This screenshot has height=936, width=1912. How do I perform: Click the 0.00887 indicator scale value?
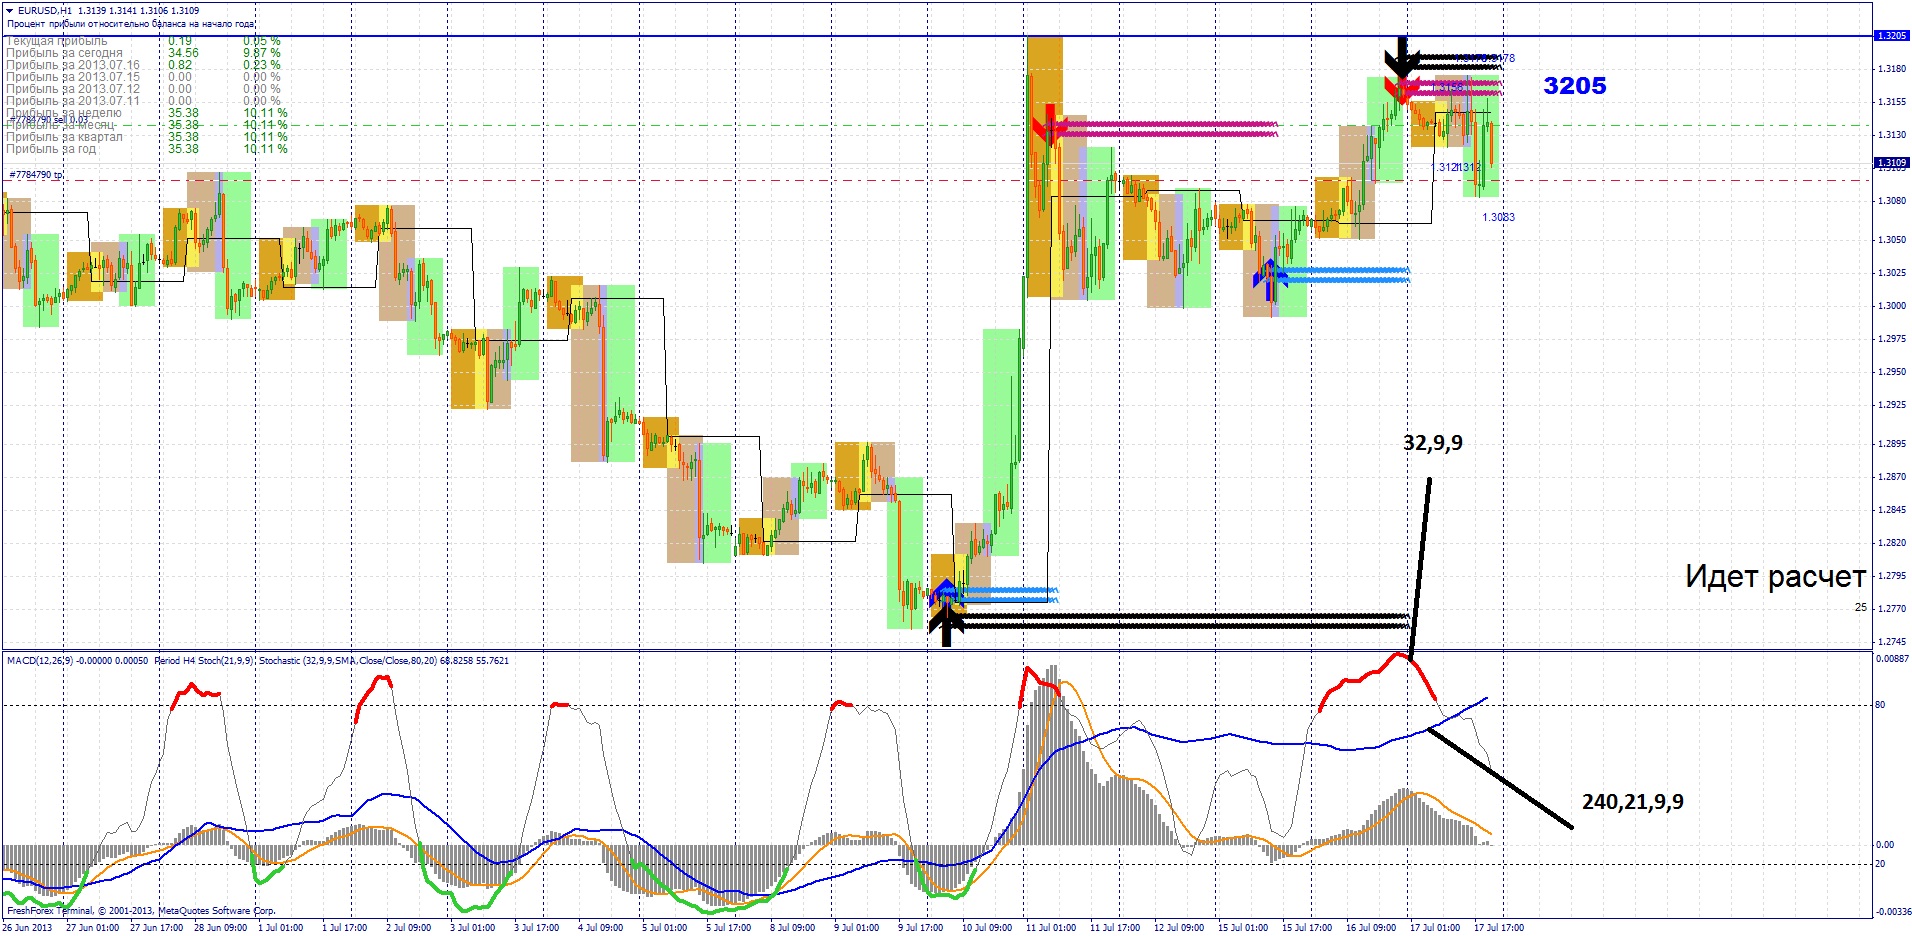coord(1892,659)
